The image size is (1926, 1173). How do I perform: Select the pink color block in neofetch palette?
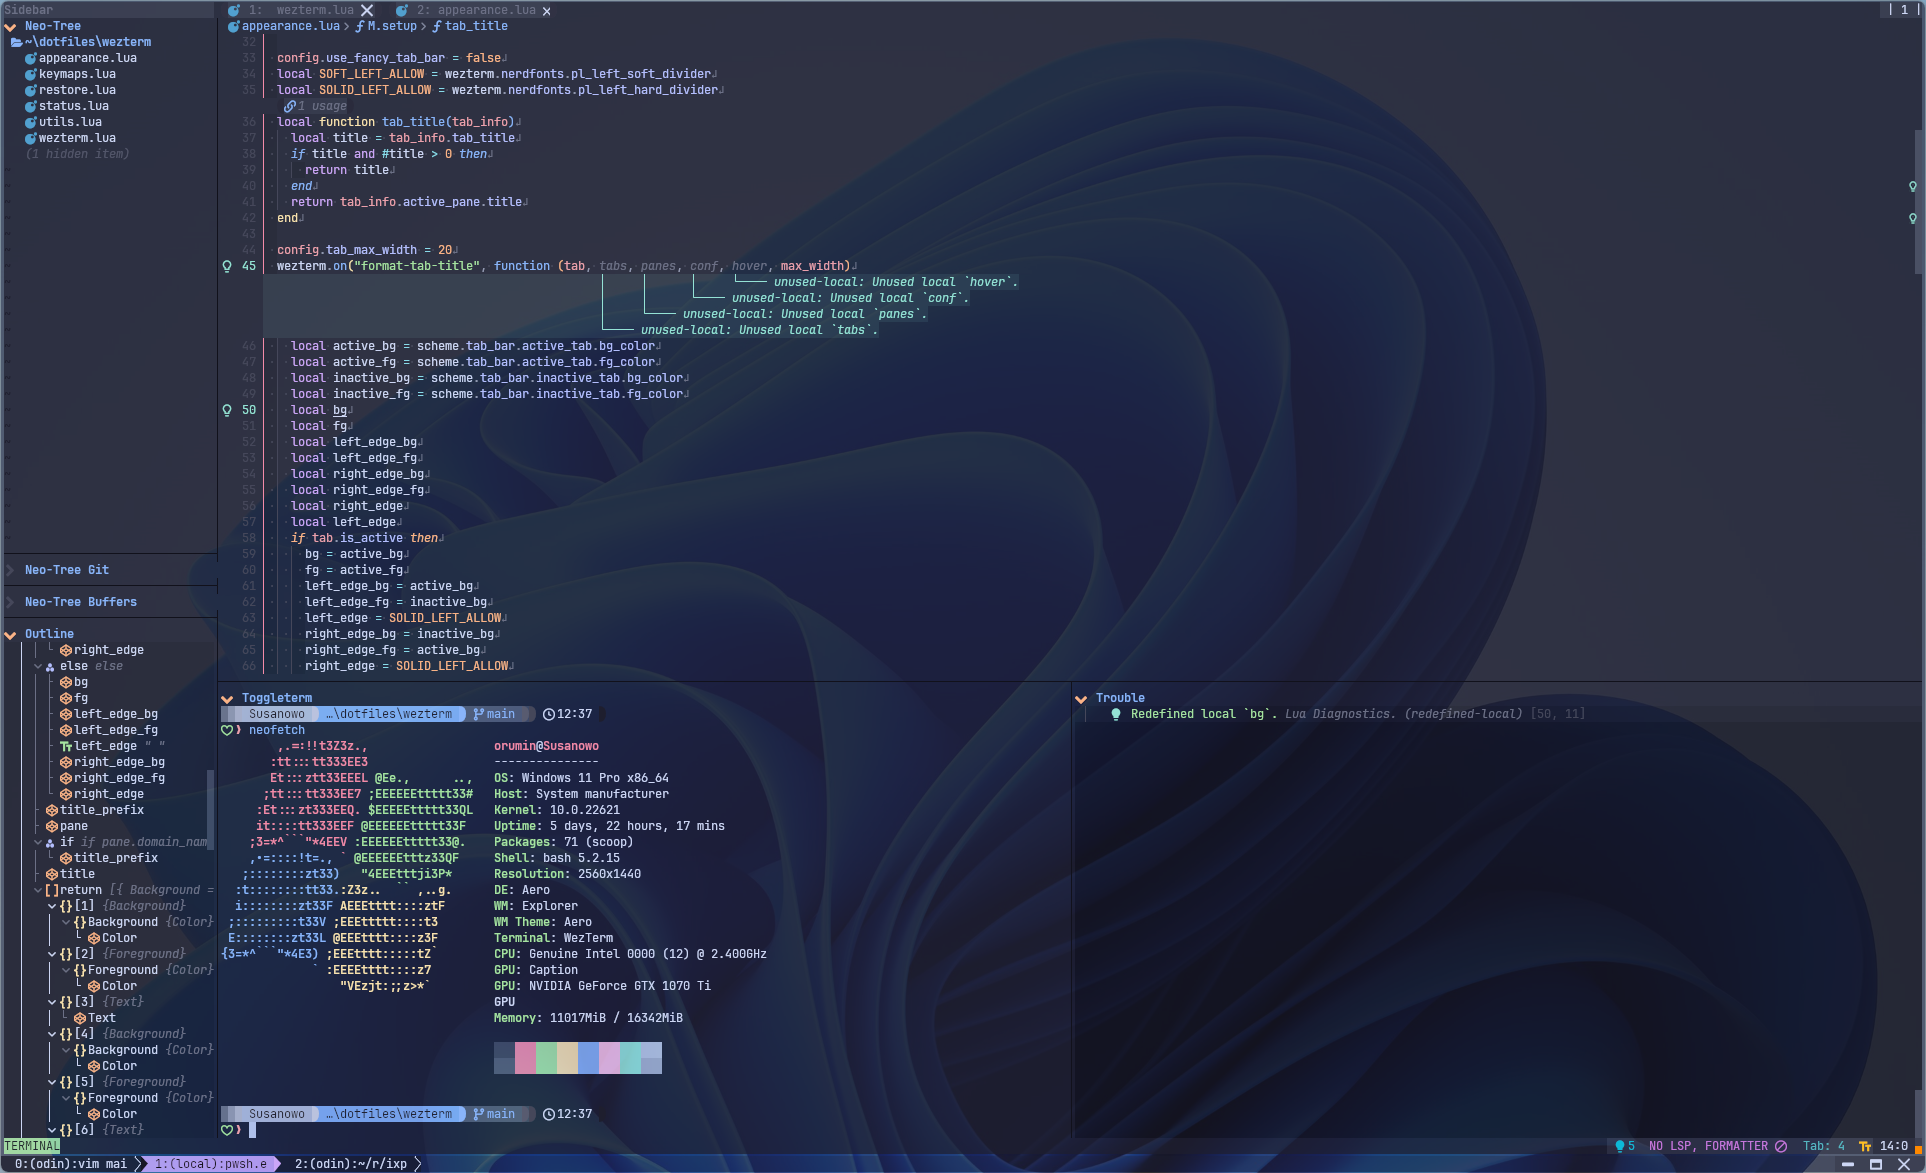click(525, 1057)
